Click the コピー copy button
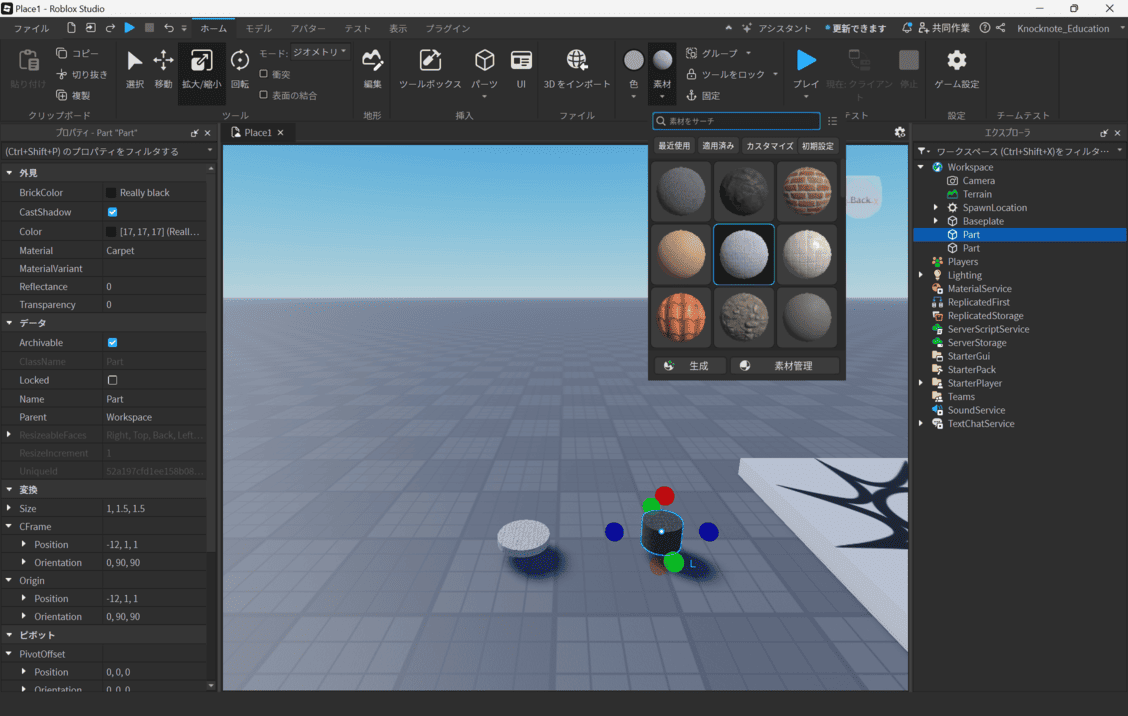Screen dimensions: 1128x716 (78, 53)
